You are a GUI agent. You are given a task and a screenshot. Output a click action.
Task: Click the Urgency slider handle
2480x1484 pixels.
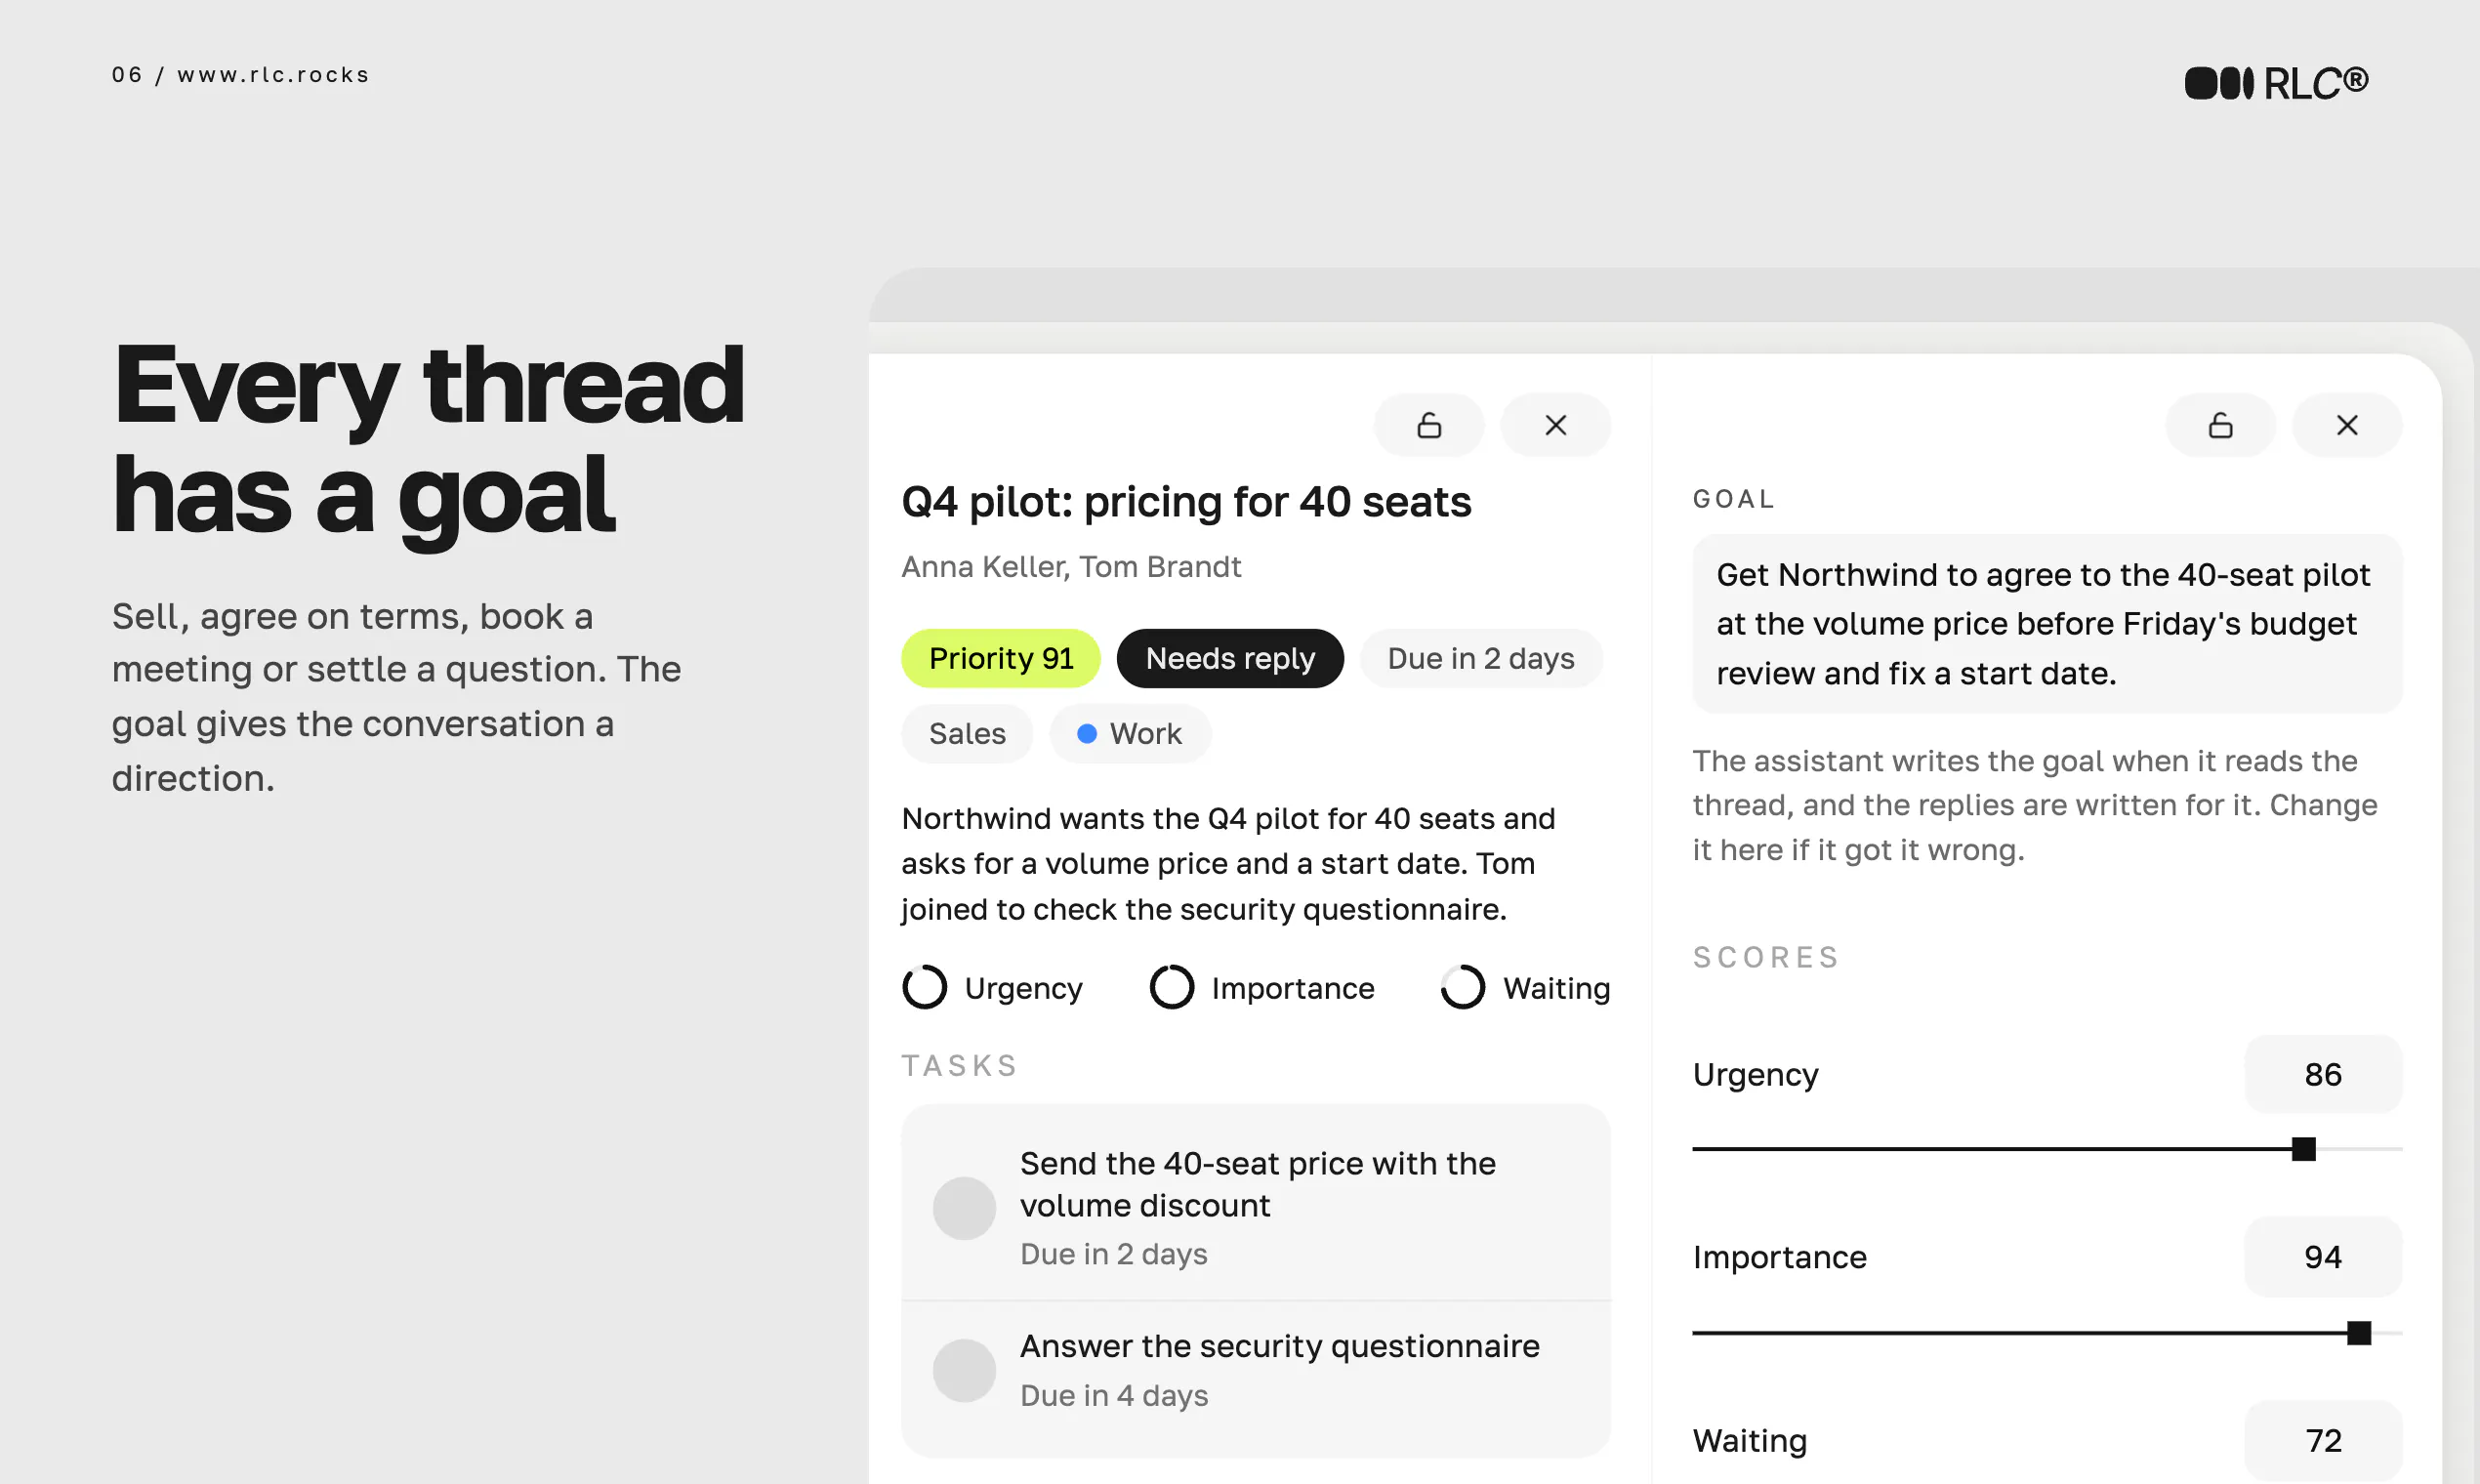click(2303, 1149)
